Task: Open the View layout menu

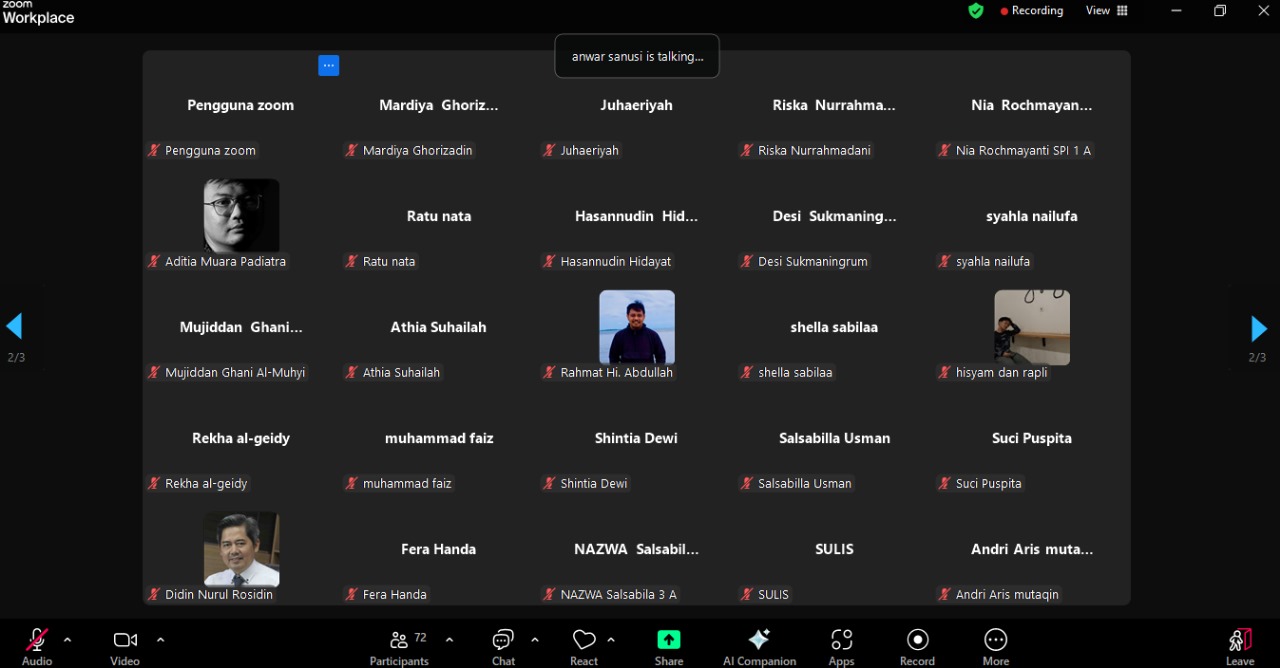Action: pos(1107,11)
